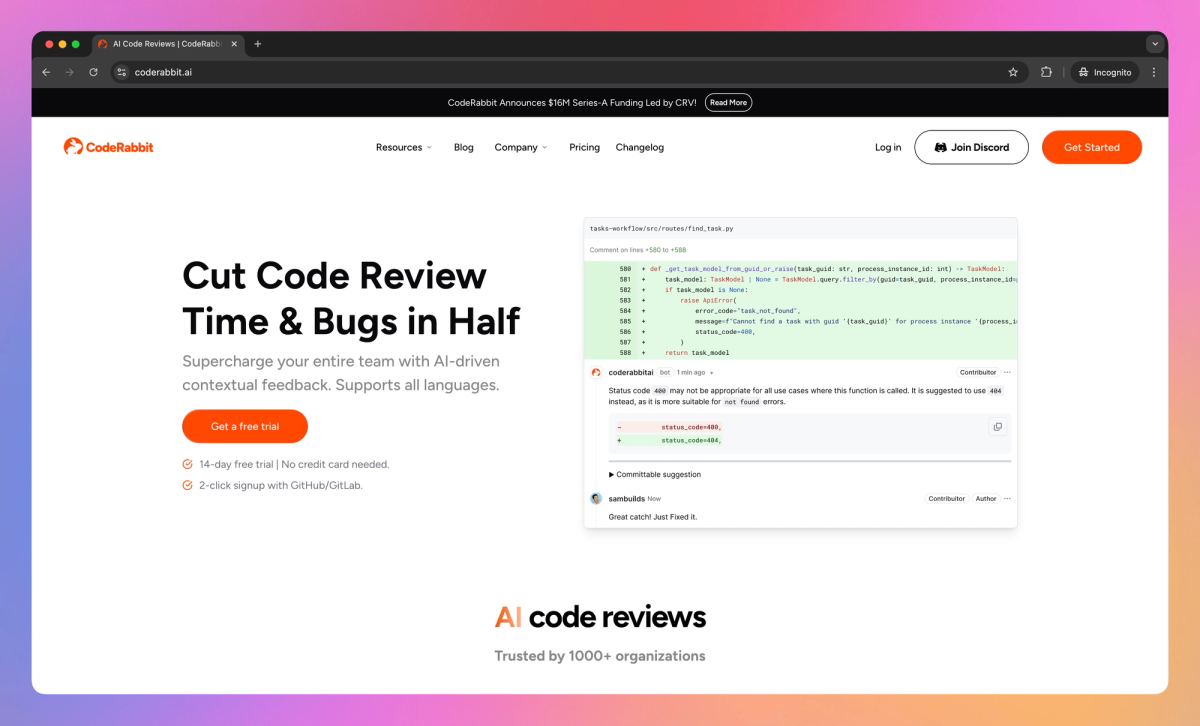Click the Get Started button

point(1092,147)
